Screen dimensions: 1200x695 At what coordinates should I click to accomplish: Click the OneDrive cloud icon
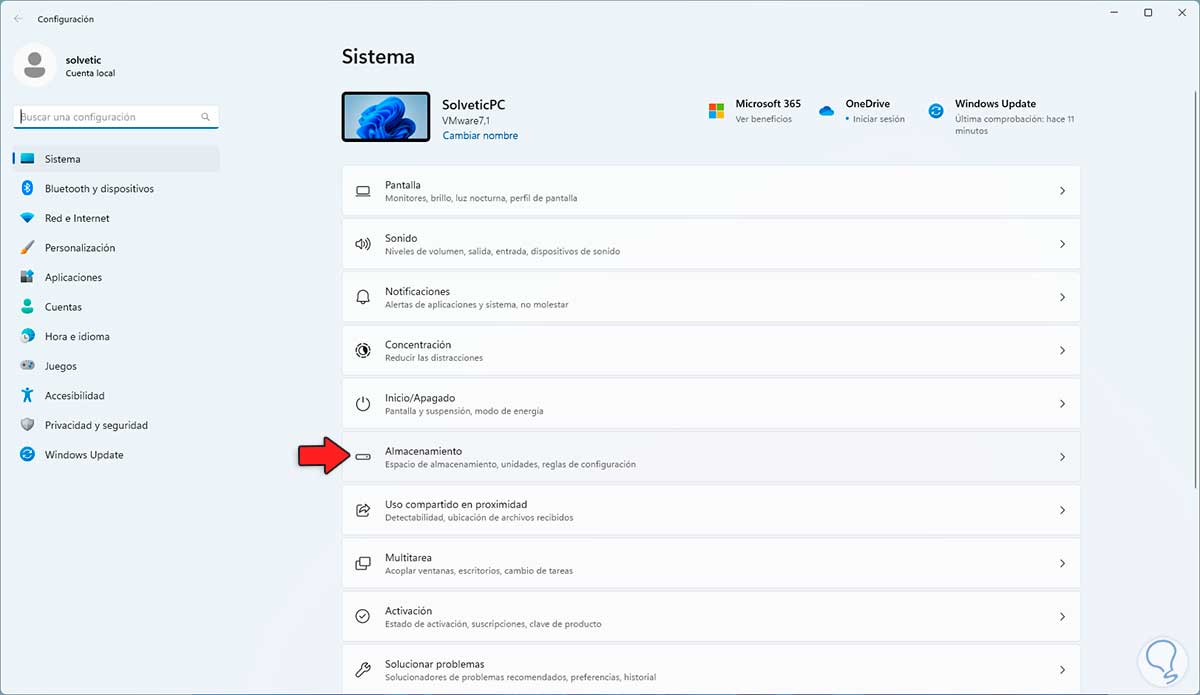click(x=826, y=111)
